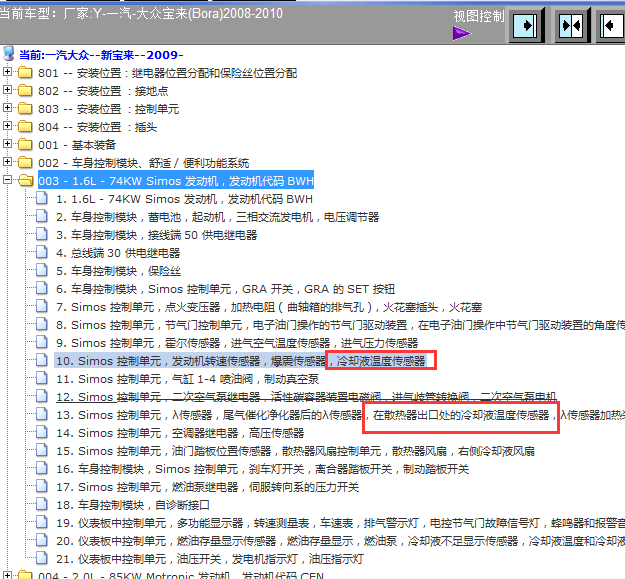Click the page icon of item 10. 发动机转速传感器
Viewport: 625px width, 579px height.
click(42, 360)
